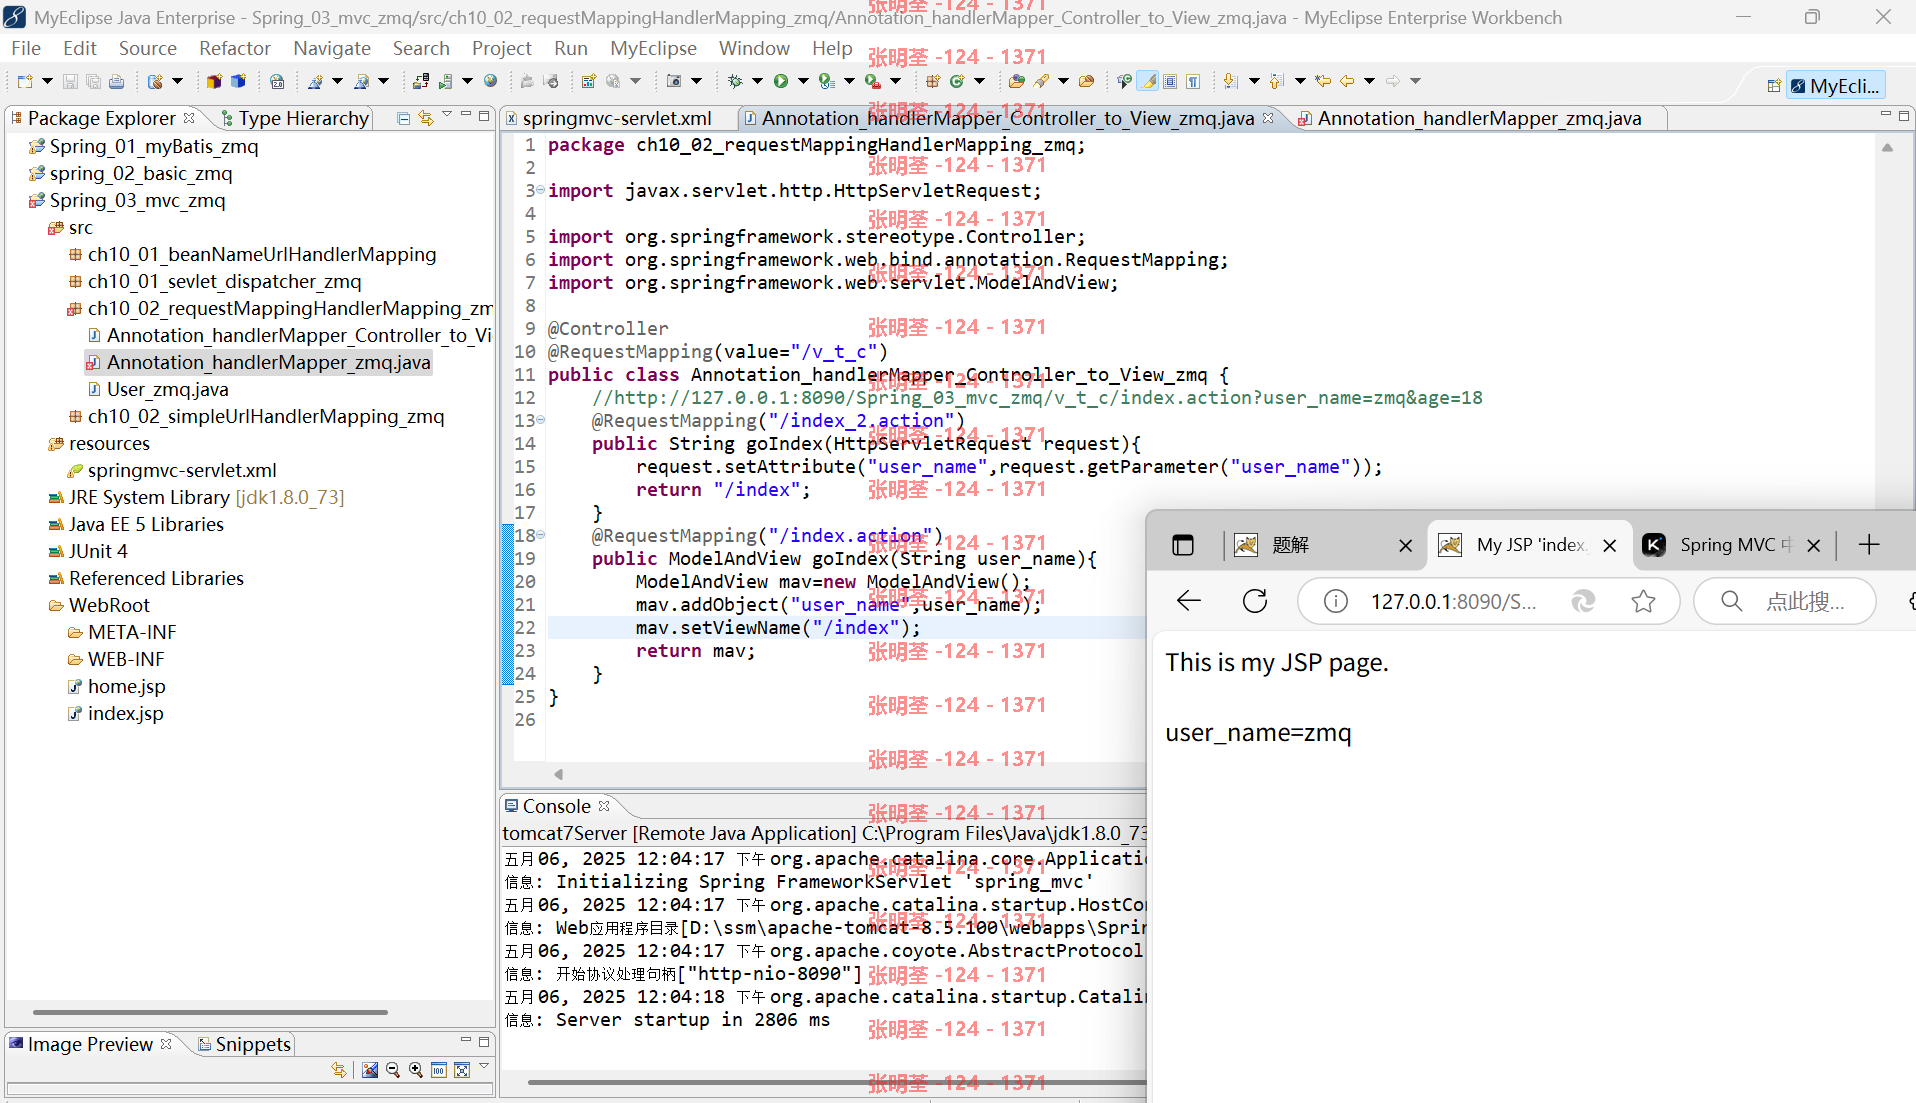Click the Print icon in toolbar

[x=117, y=82]
